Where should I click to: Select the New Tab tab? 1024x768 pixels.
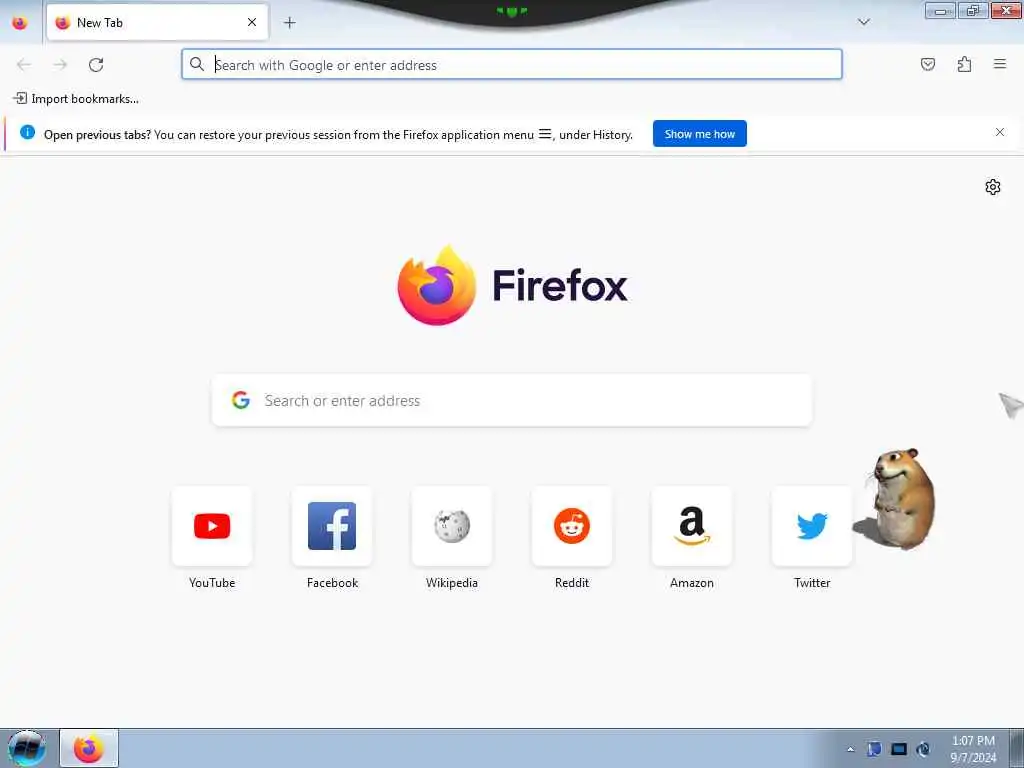tap(157, 22)
